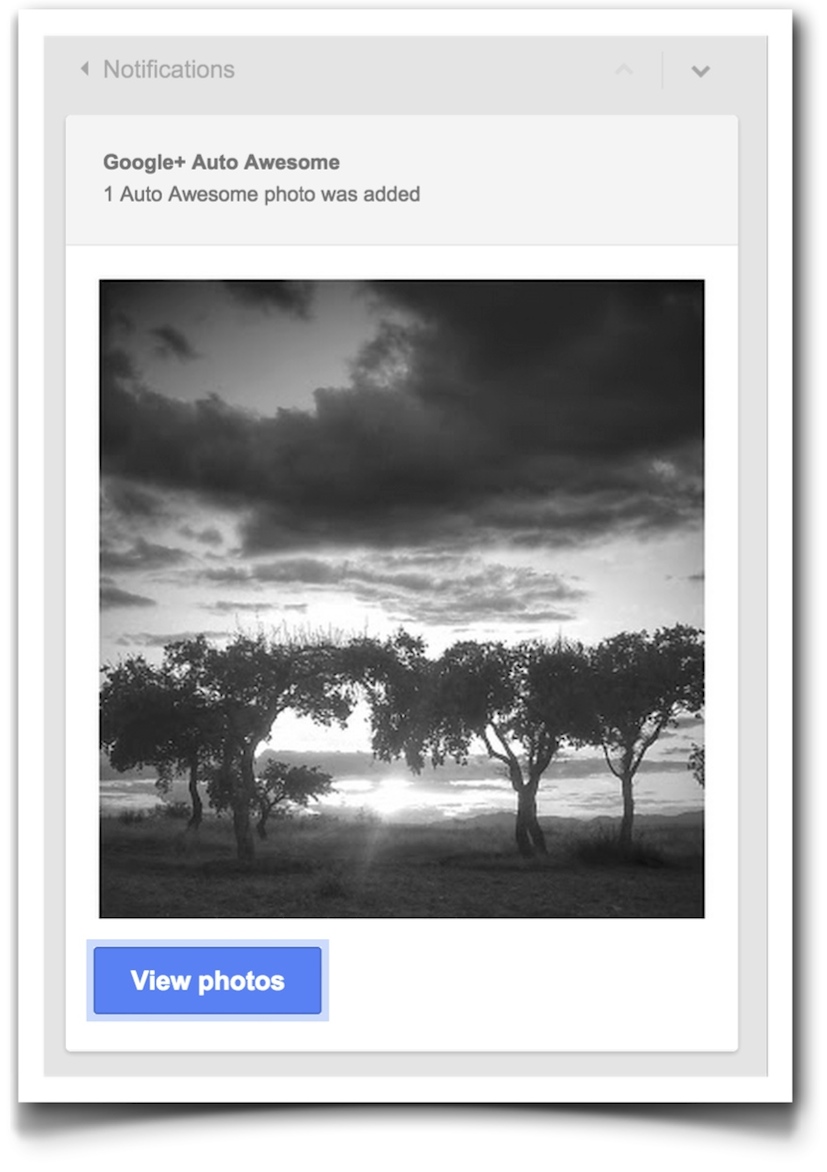Click the grassy foreground of the image

click(402, 878)
